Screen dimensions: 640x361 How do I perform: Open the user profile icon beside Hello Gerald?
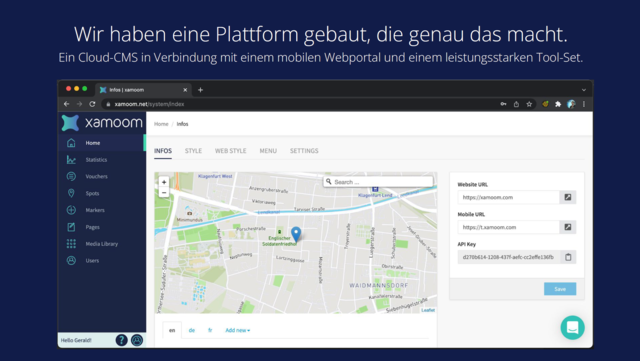(x=137, y=340)
